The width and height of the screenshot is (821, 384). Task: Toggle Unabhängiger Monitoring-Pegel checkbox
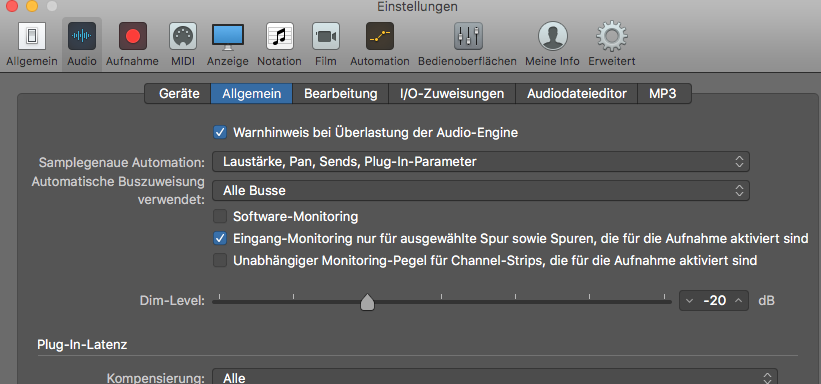pos(220,260)
